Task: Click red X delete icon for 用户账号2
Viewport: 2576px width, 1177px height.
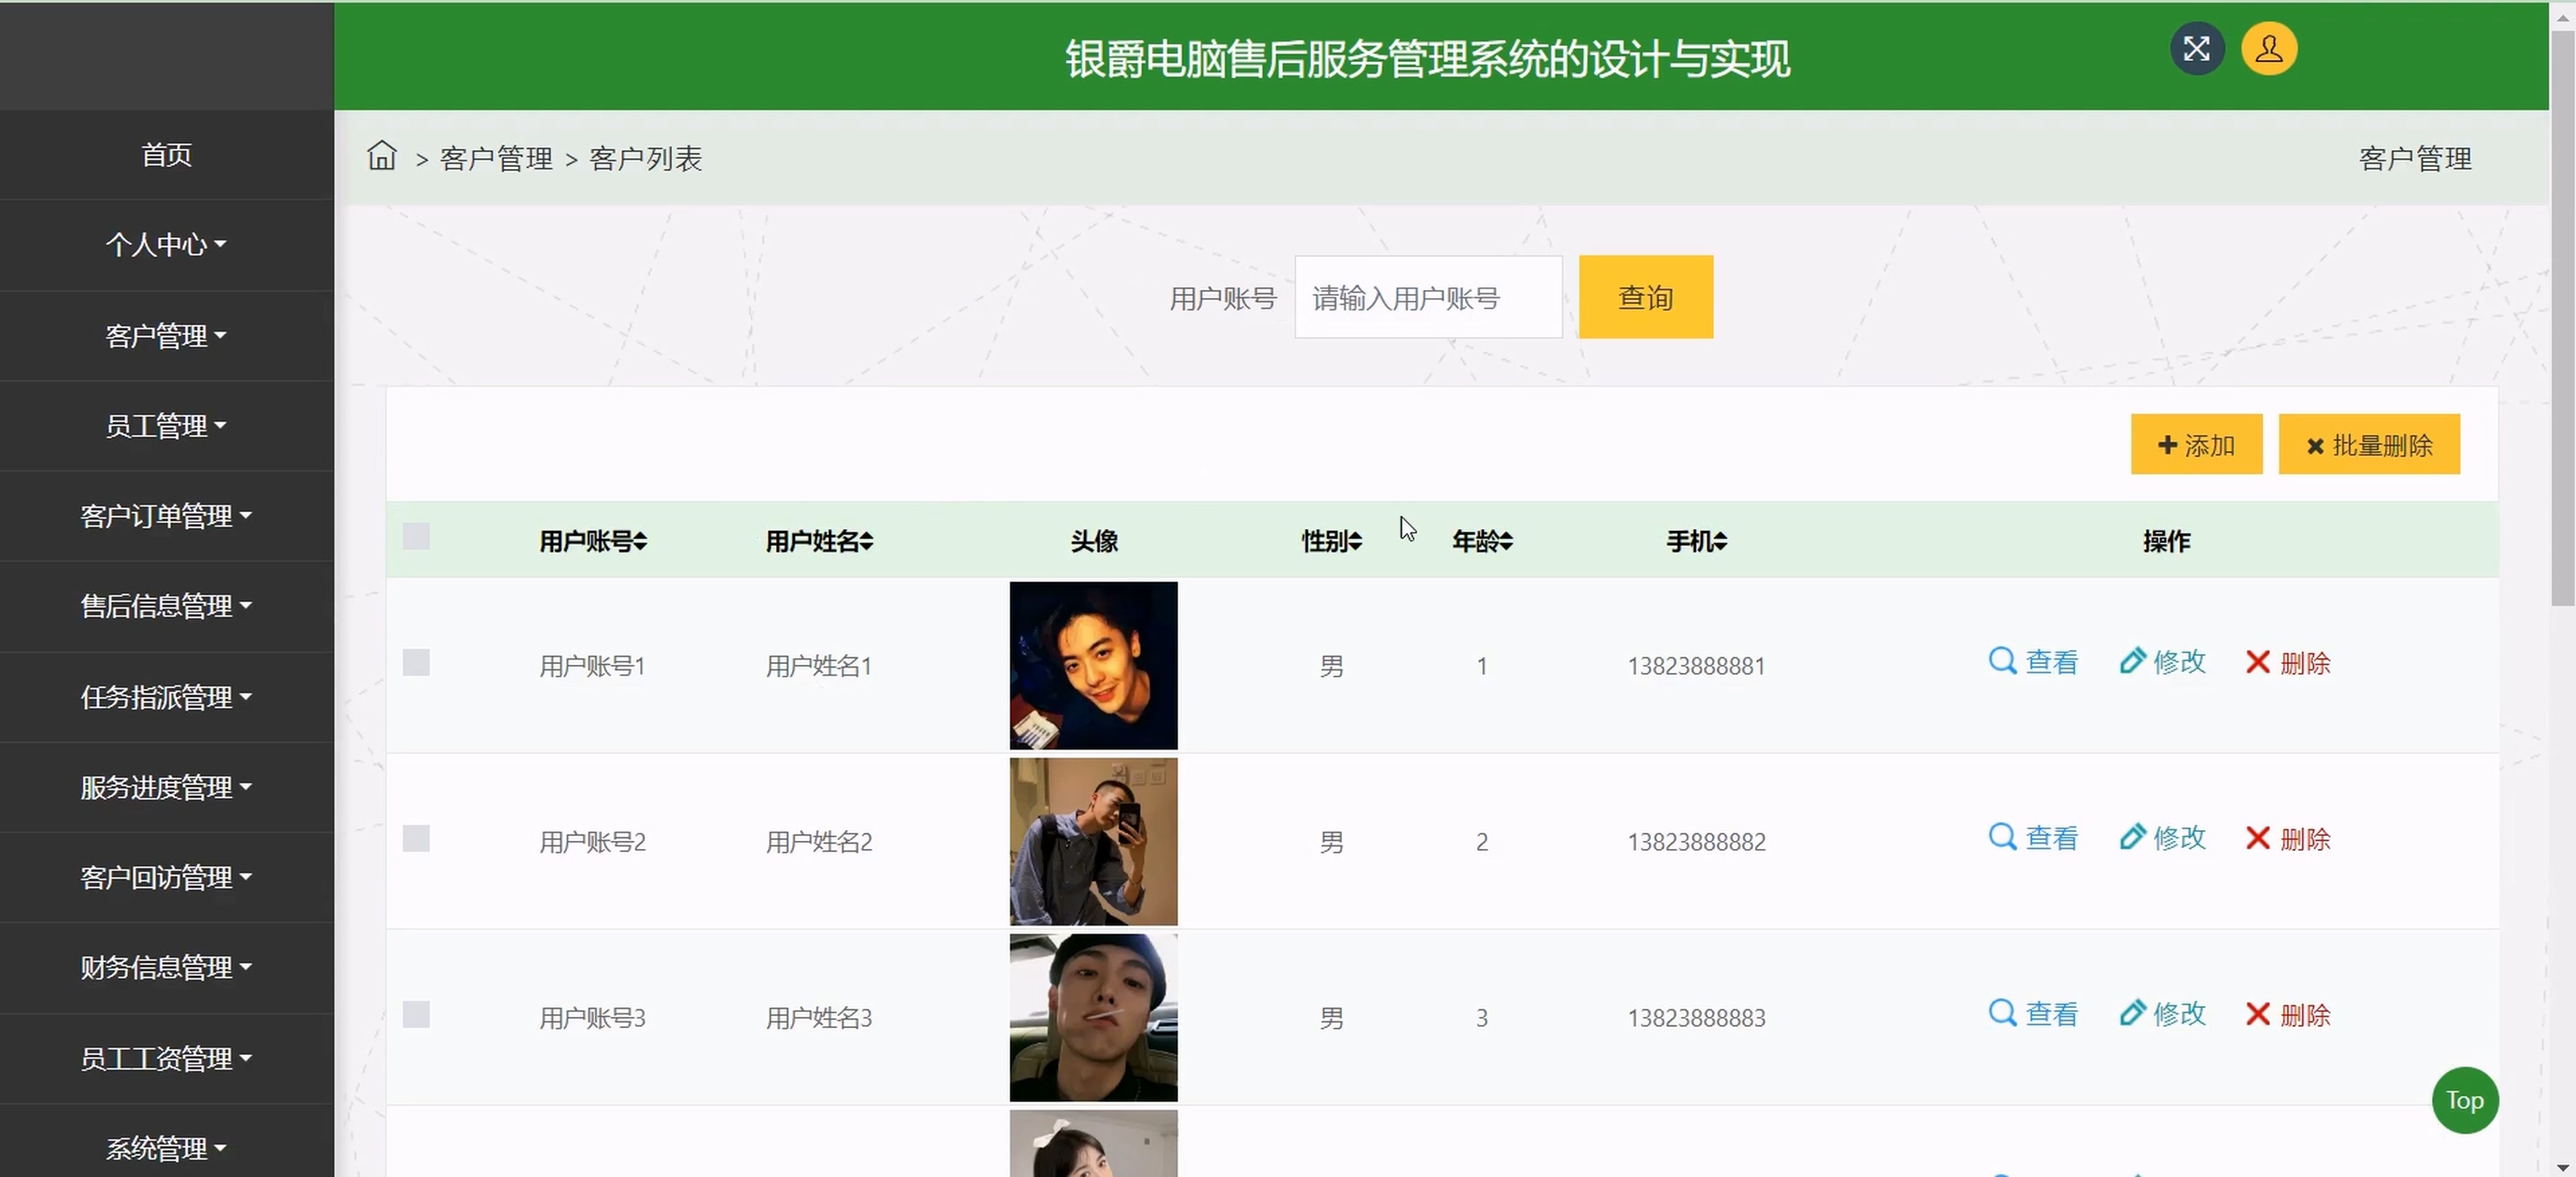Action: click(2257, 838)
